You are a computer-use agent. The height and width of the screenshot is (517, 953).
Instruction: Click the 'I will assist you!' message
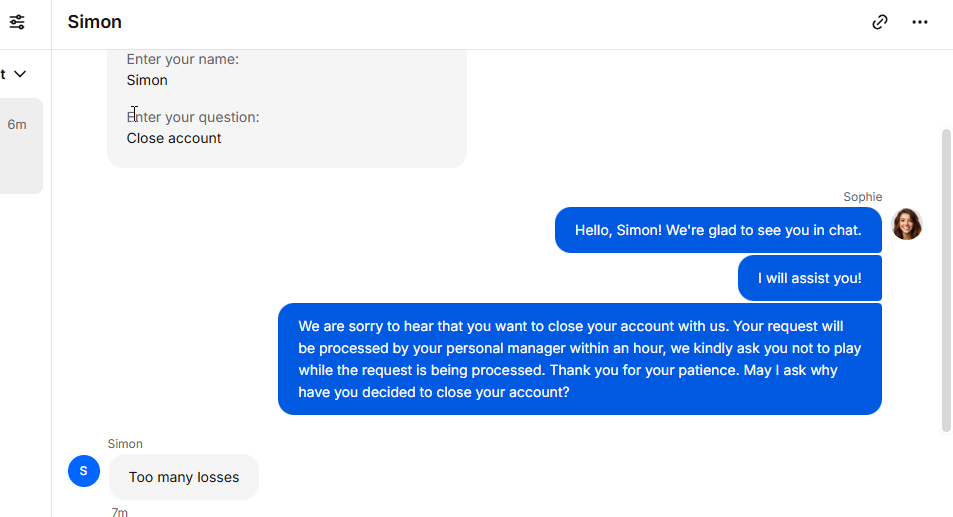tap(810, 278)
